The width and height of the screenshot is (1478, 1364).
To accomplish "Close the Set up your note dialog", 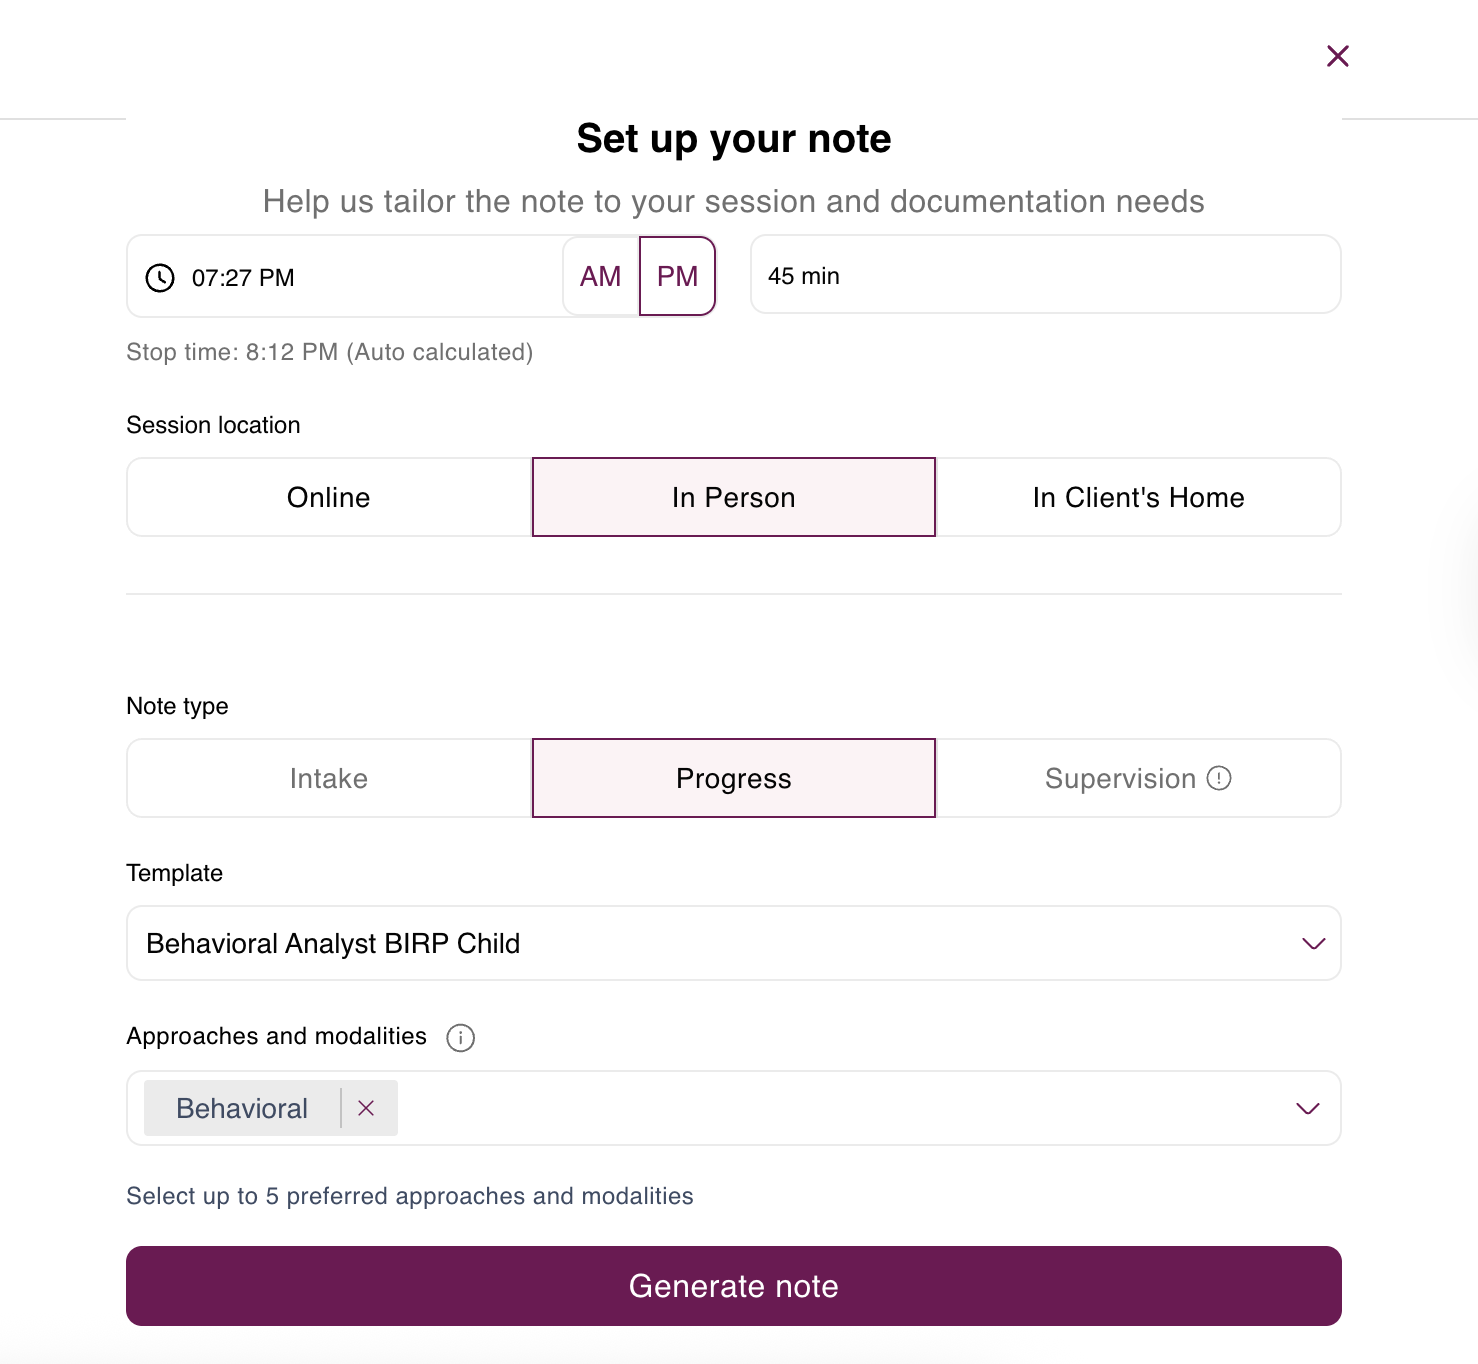I will coord(1337,56).
